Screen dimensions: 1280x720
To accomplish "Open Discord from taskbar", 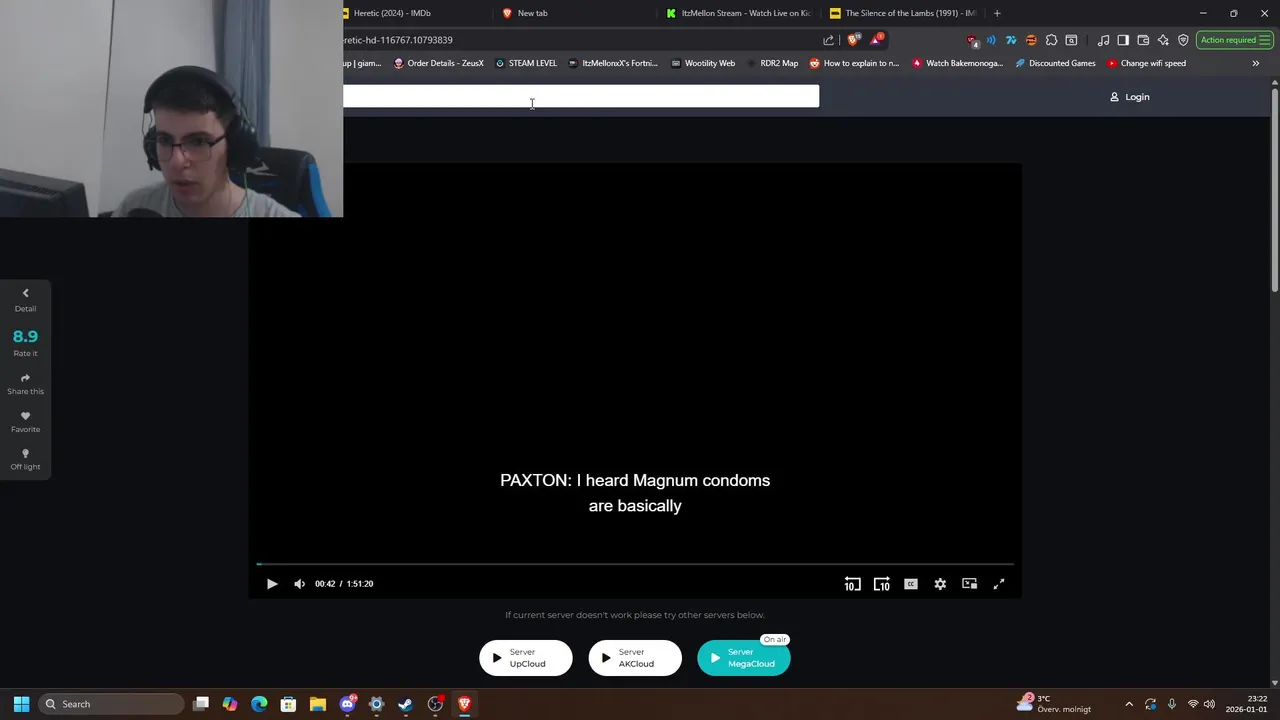I will coord(347,704).
